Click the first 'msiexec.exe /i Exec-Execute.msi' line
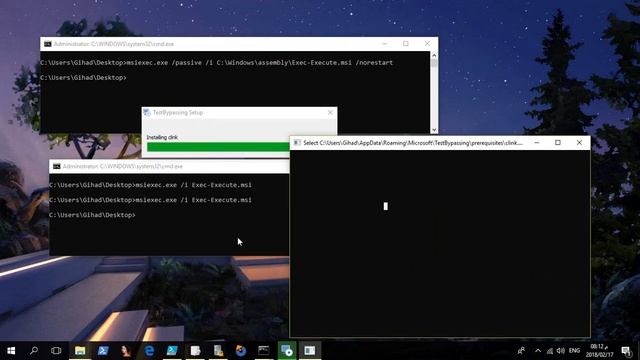Image resolution: width=640 pixels, height=360 pixels. pyautogui.click(x=150, y=185)
